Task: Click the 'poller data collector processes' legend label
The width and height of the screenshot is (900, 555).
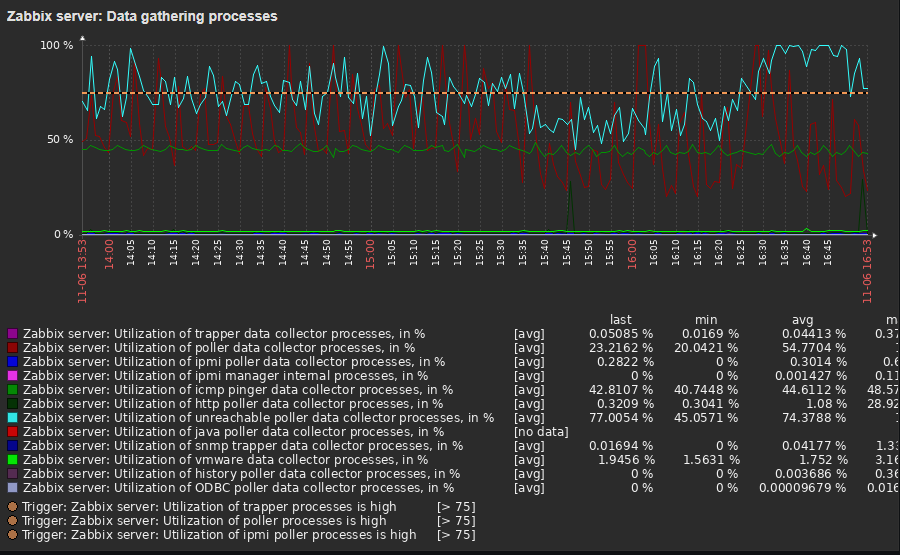Action: point(219,348)
